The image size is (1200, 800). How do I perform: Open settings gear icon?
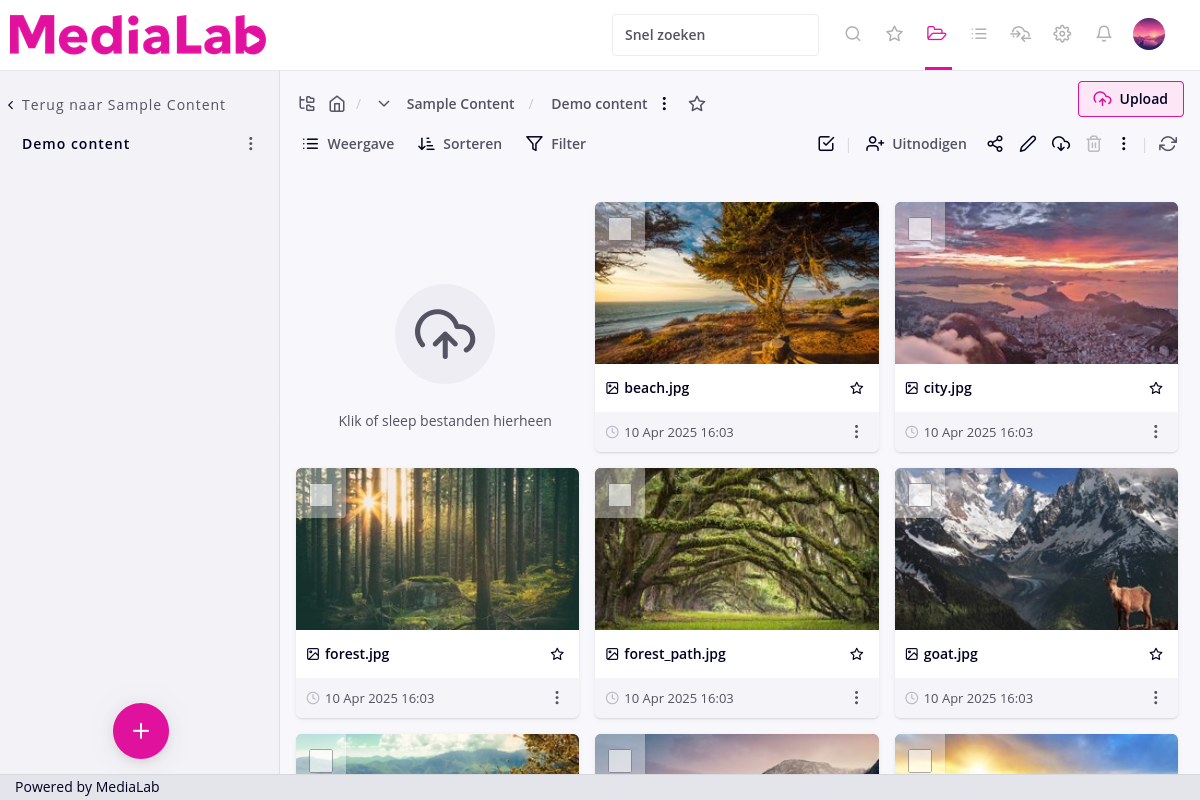pyautogui.click(x=1062, y=34)
